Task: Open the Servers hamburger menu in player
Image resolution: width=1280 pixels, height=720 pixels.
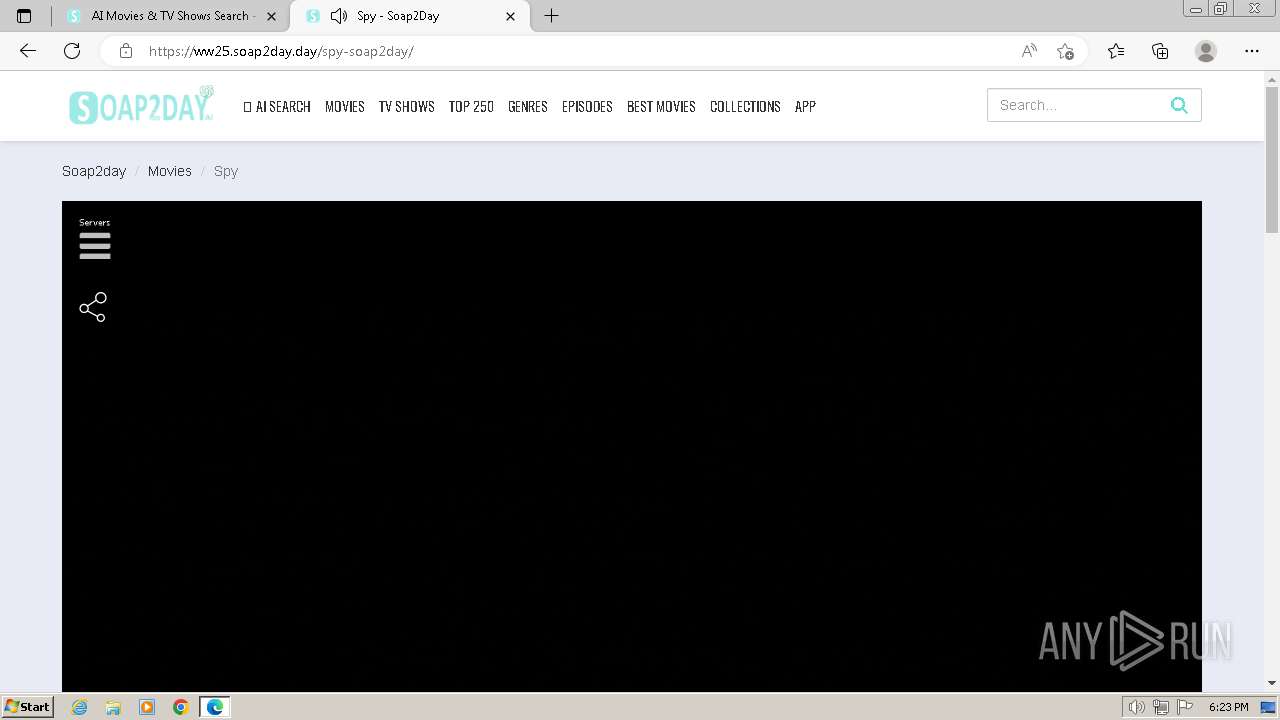Action: (x=95, y=246)
